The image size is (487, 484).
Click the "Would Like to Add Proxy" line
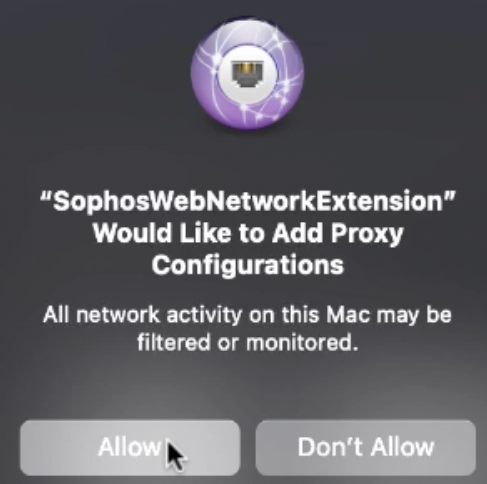pos(248,233)
